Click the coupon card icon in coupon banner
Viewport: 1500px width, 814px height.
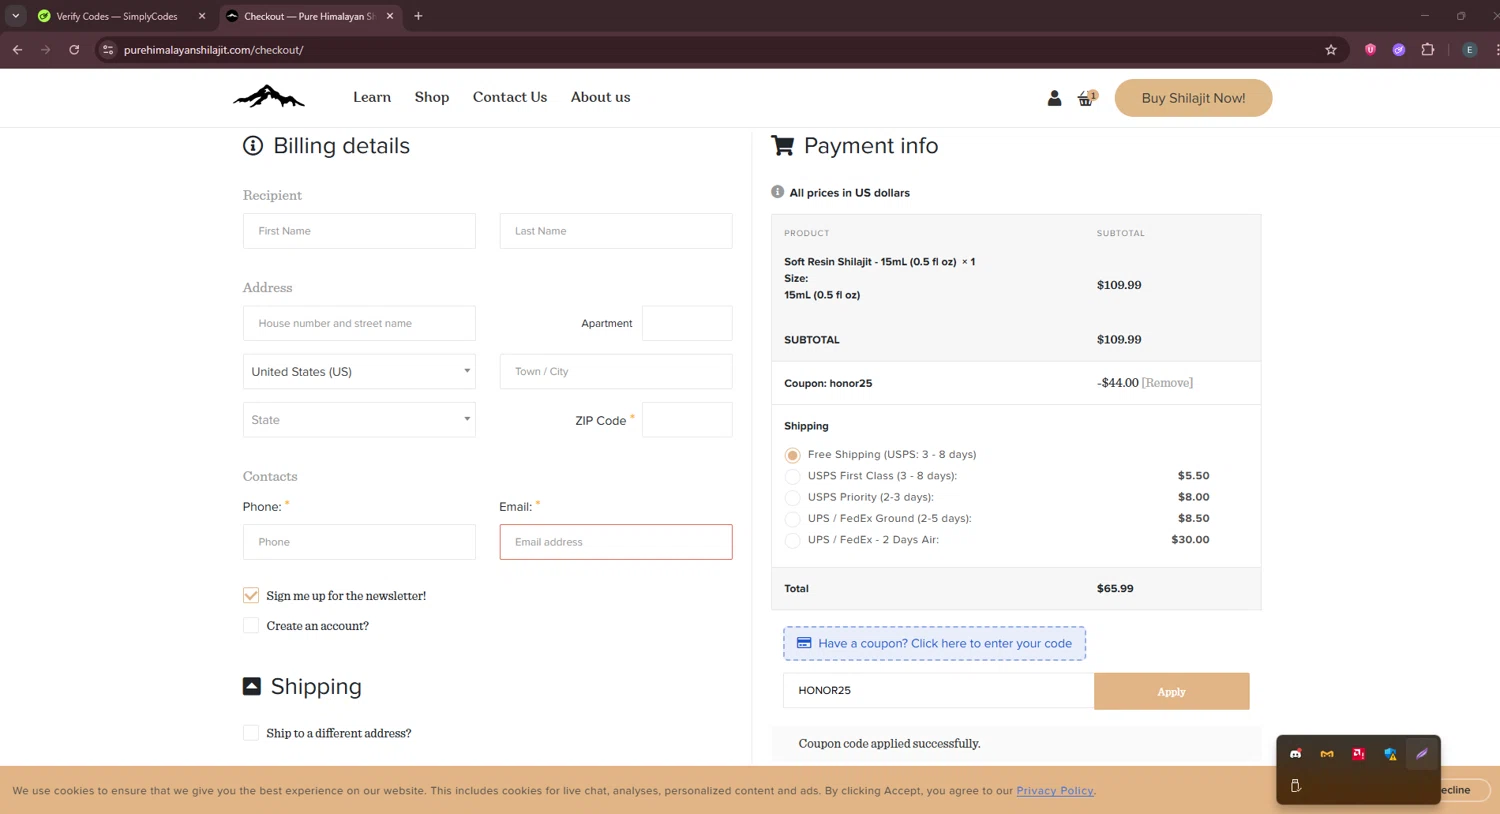point(804,643)
